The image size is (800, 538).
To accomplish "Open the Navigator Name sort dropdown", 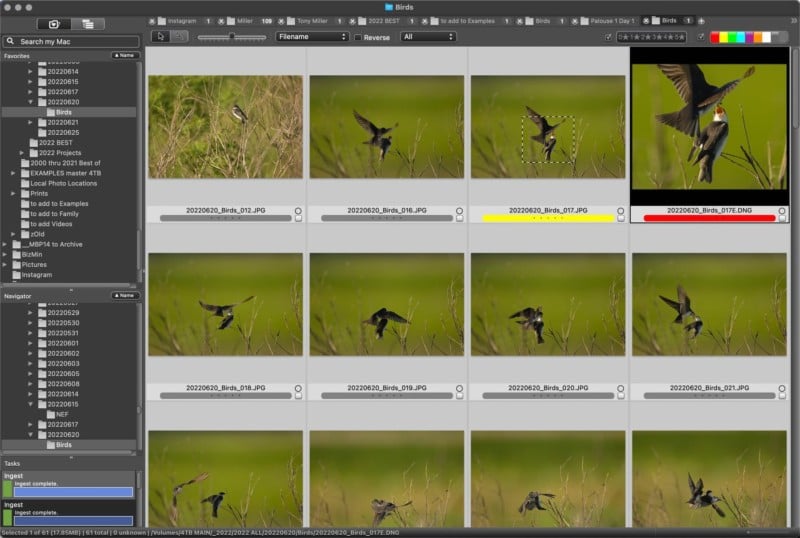I will pos(124,296).
